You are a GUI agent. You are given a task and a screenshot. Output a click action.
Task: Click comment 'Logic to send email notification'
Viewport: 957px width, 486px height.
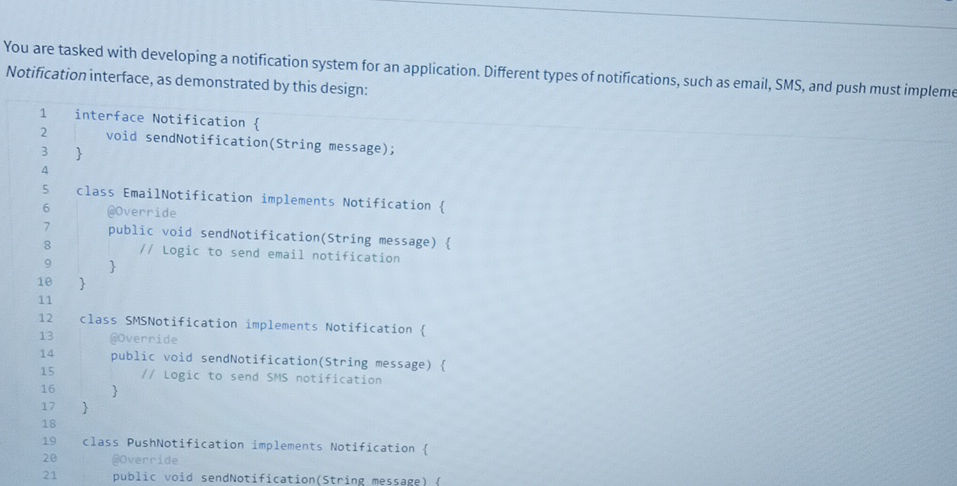(x=269, y=254)
